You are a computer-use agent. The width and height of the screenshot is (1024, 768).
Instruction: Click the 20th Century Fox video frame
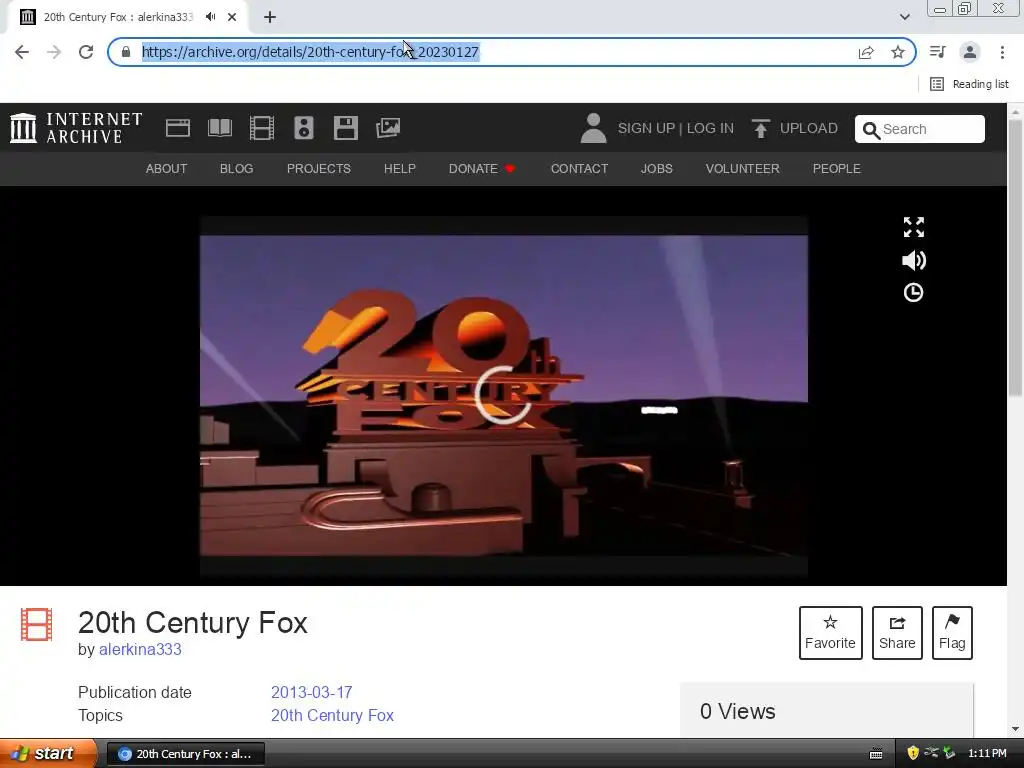pyautogui.click(x=504, y=396)
